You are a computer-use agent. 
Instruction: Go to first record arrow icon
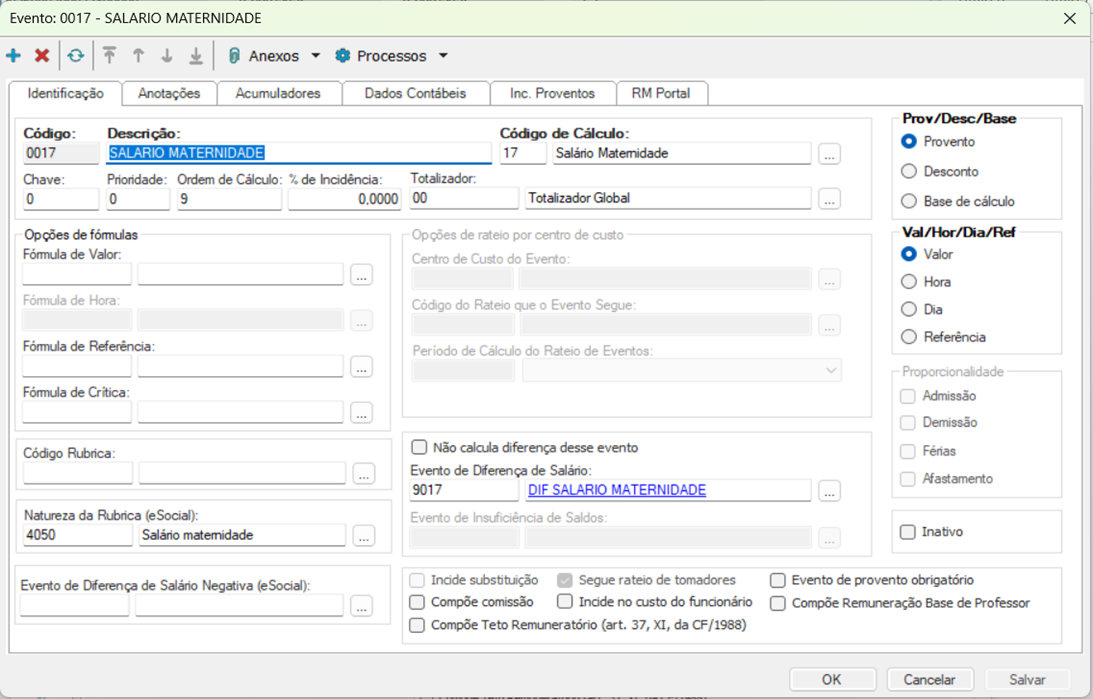coord(110,56)
